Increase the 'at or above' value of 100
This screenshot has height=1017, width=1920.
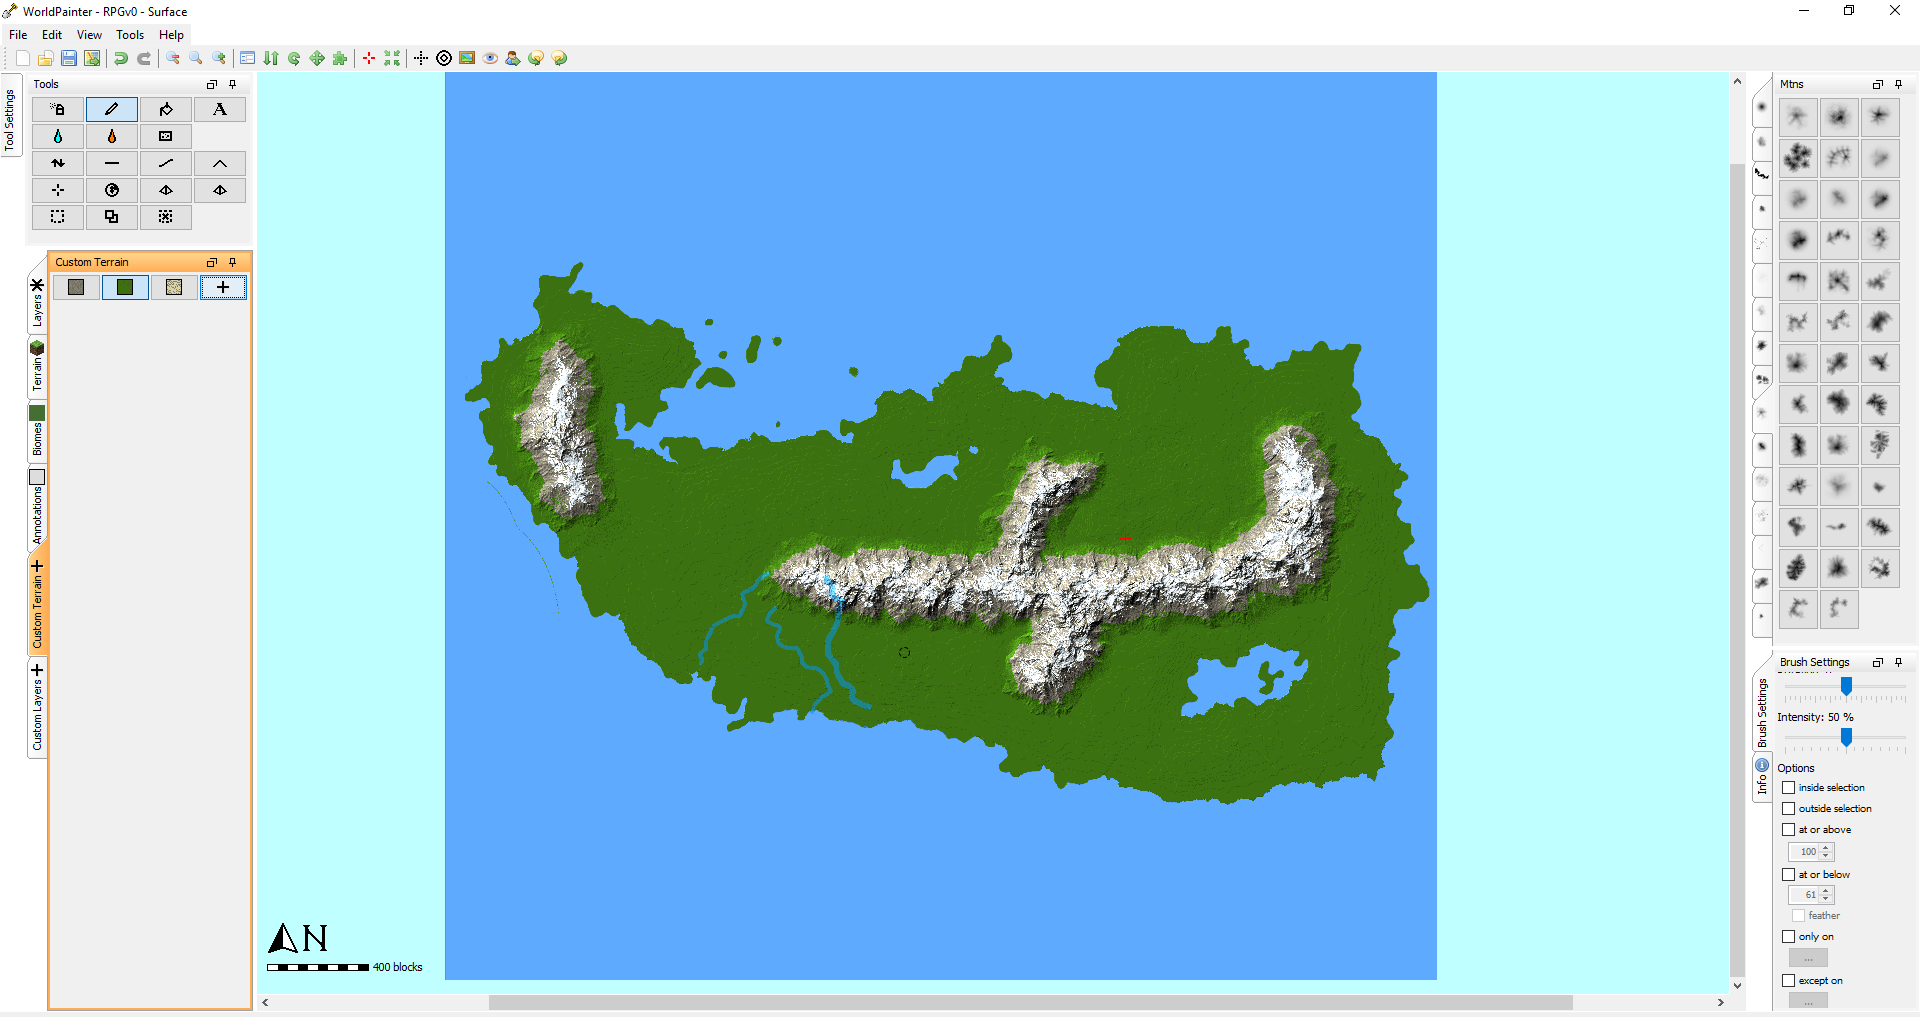point(1826,848)
